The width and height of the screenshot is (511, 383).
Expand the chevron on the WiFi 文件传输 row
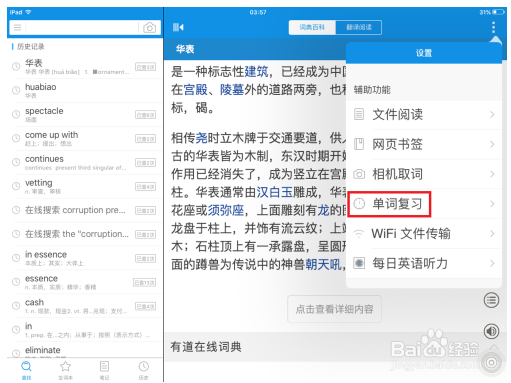tap(492, 234)
